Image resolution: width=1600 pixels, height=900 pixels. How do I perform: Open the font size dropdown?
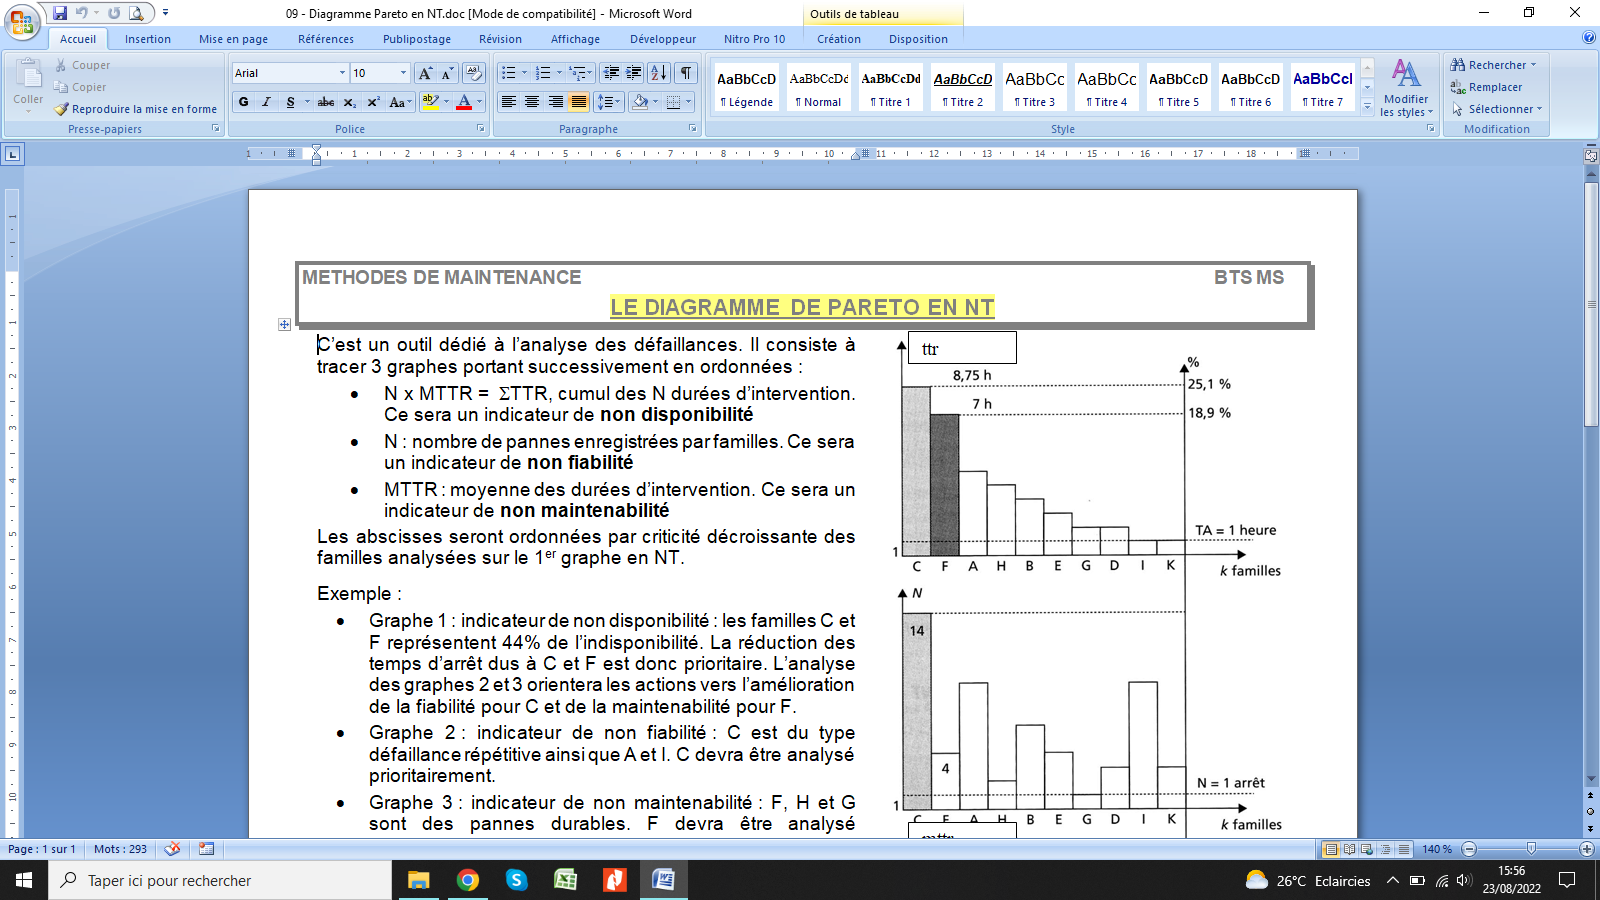tap(403, 73)
